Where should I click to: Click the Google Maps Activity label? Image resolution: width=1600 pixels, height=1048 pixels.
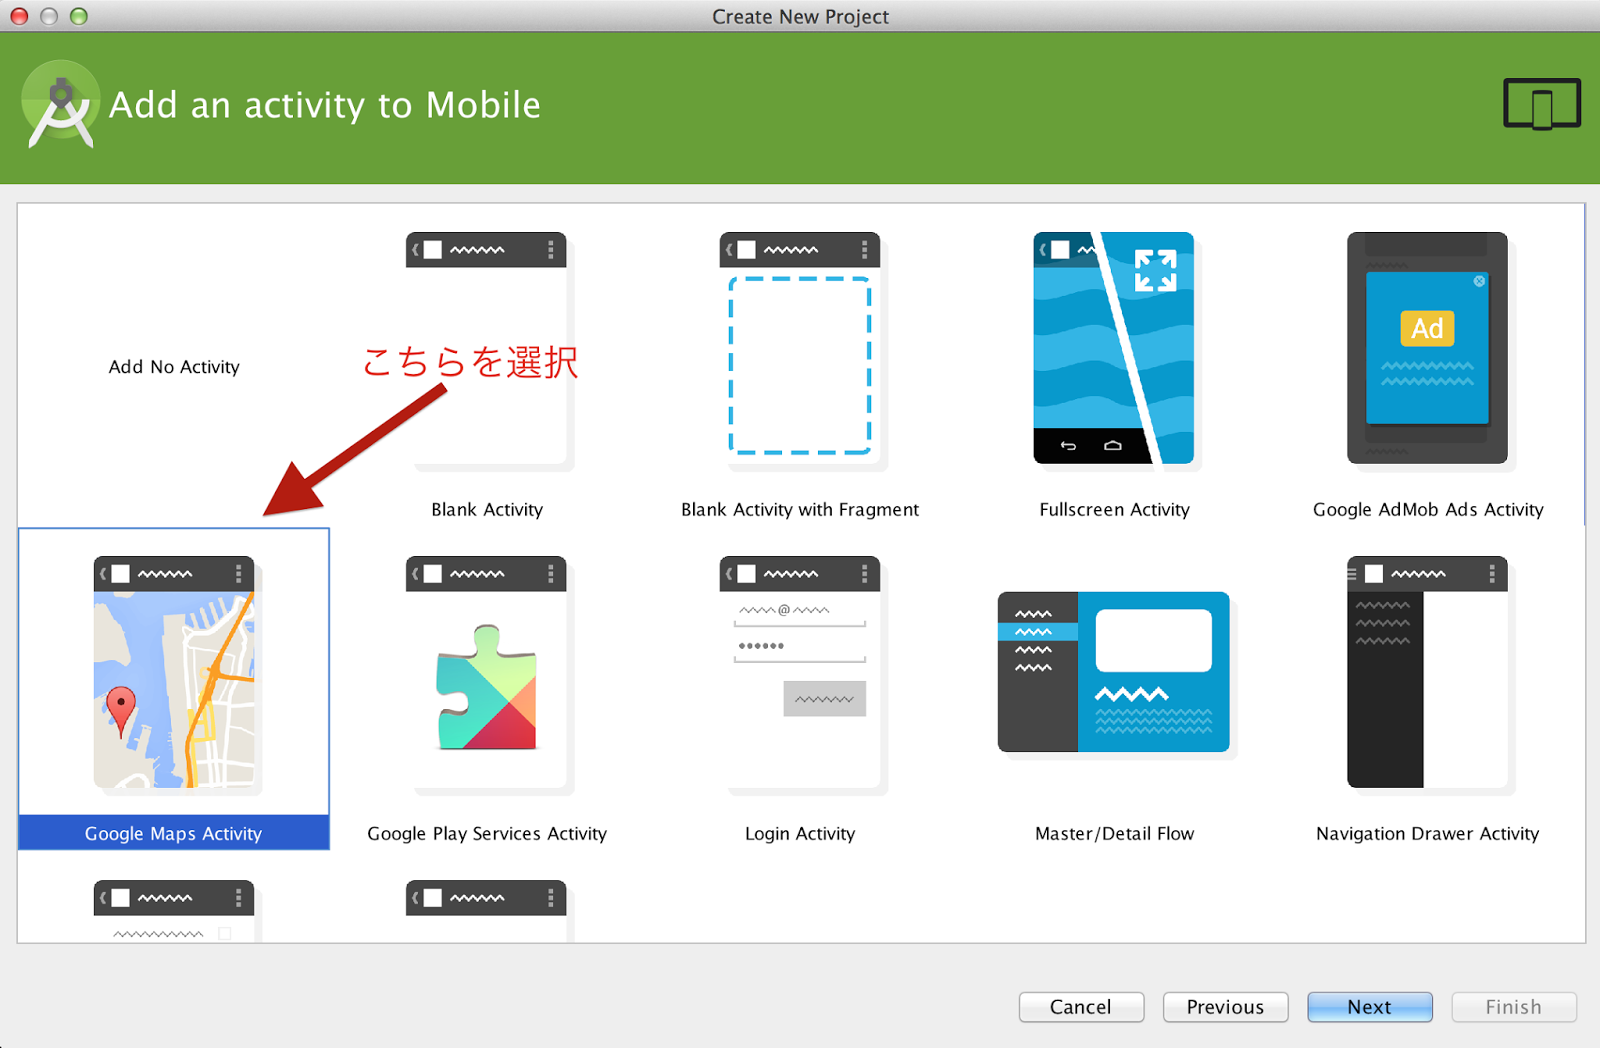click(173, 833)
